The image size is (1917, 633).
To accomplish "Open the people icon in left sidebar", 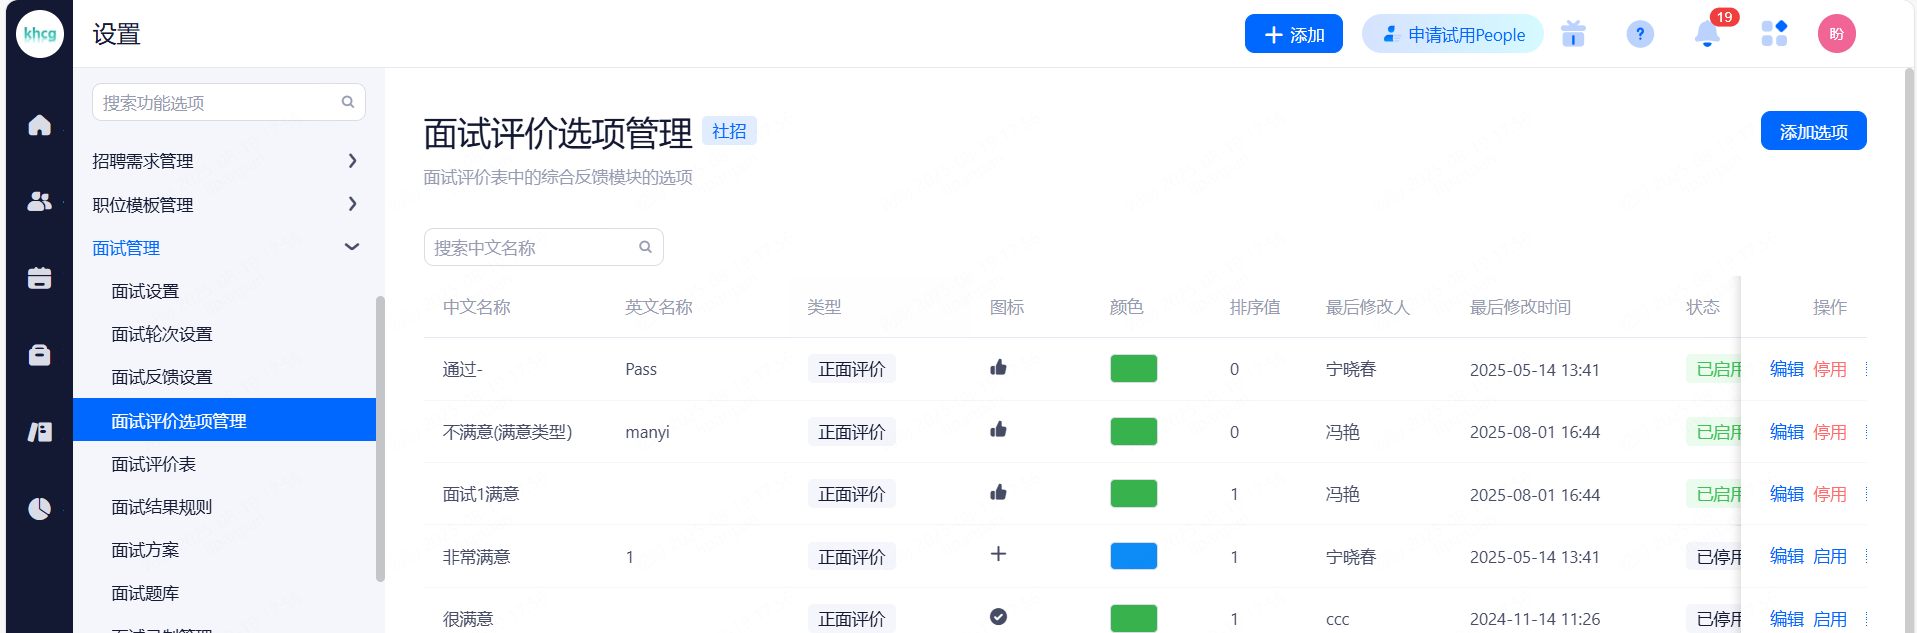I will (x=39, y=201).
